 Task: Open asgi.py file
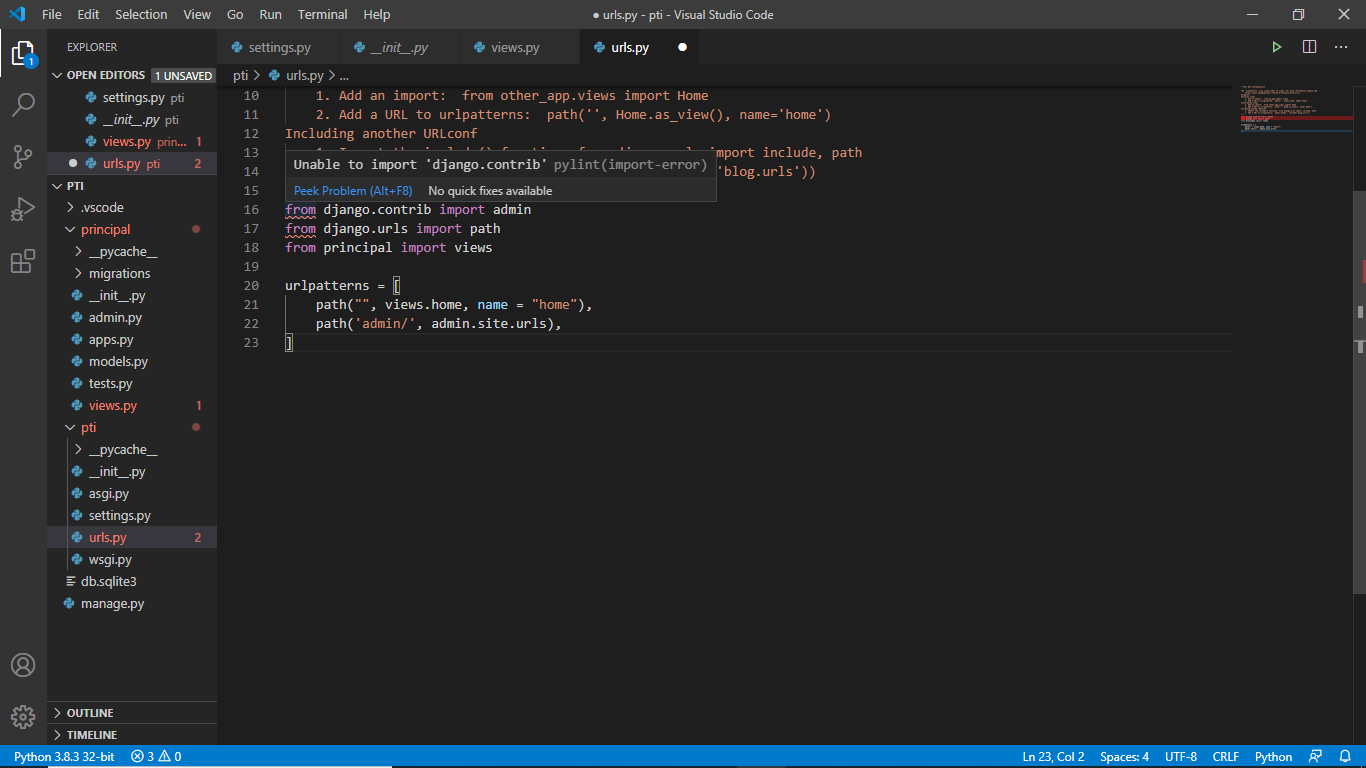(x=109, y=493)
